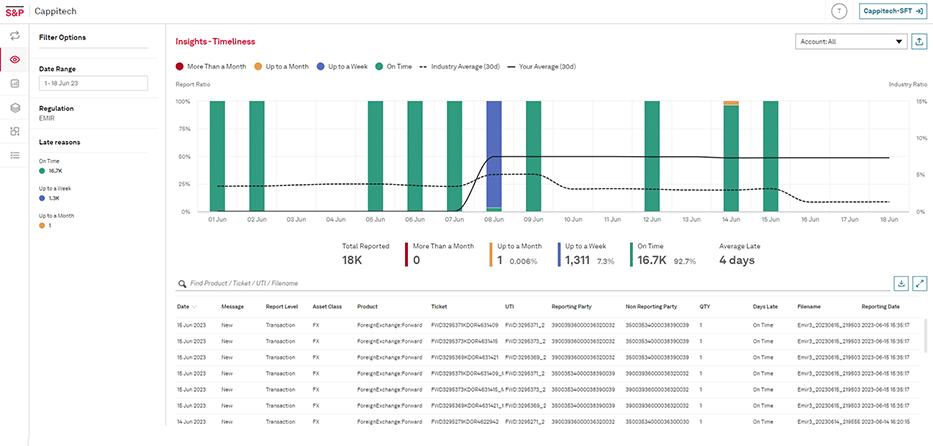933x446 pixels.
Task: Toggle On Time legend series in chart
Action: [393, 67]
